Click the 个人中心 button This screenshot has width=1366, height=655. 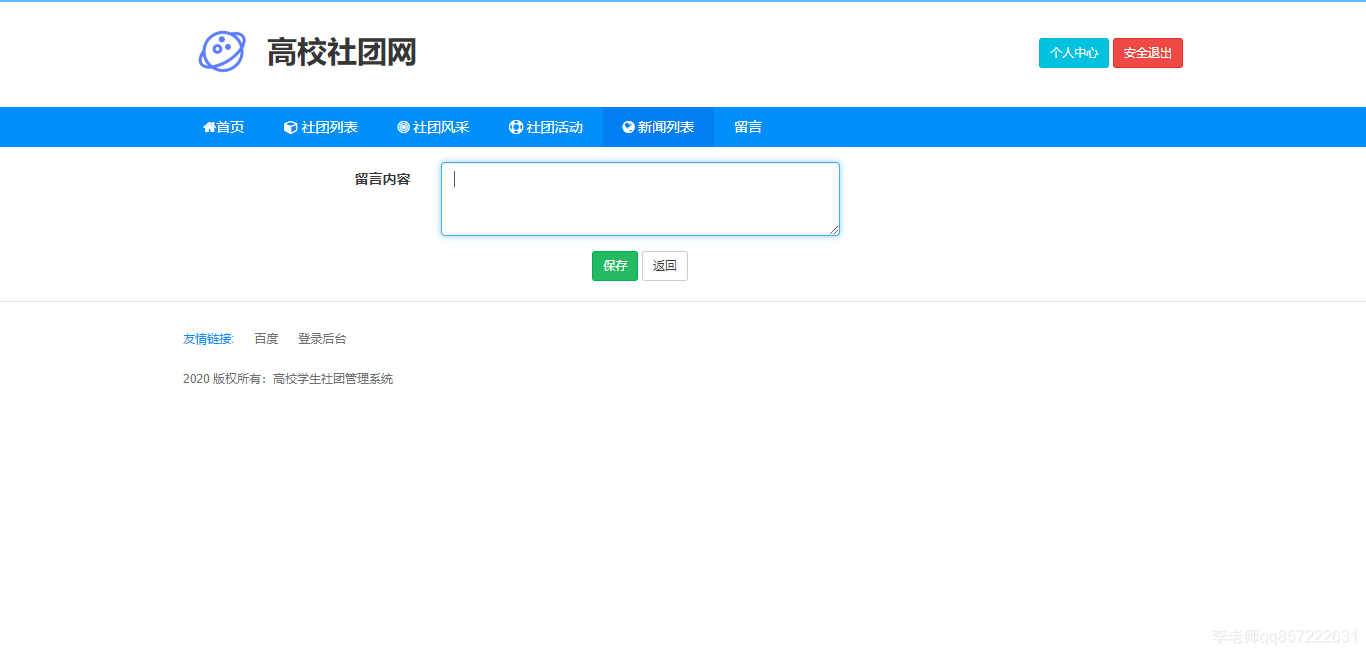tap(1073, 52)
